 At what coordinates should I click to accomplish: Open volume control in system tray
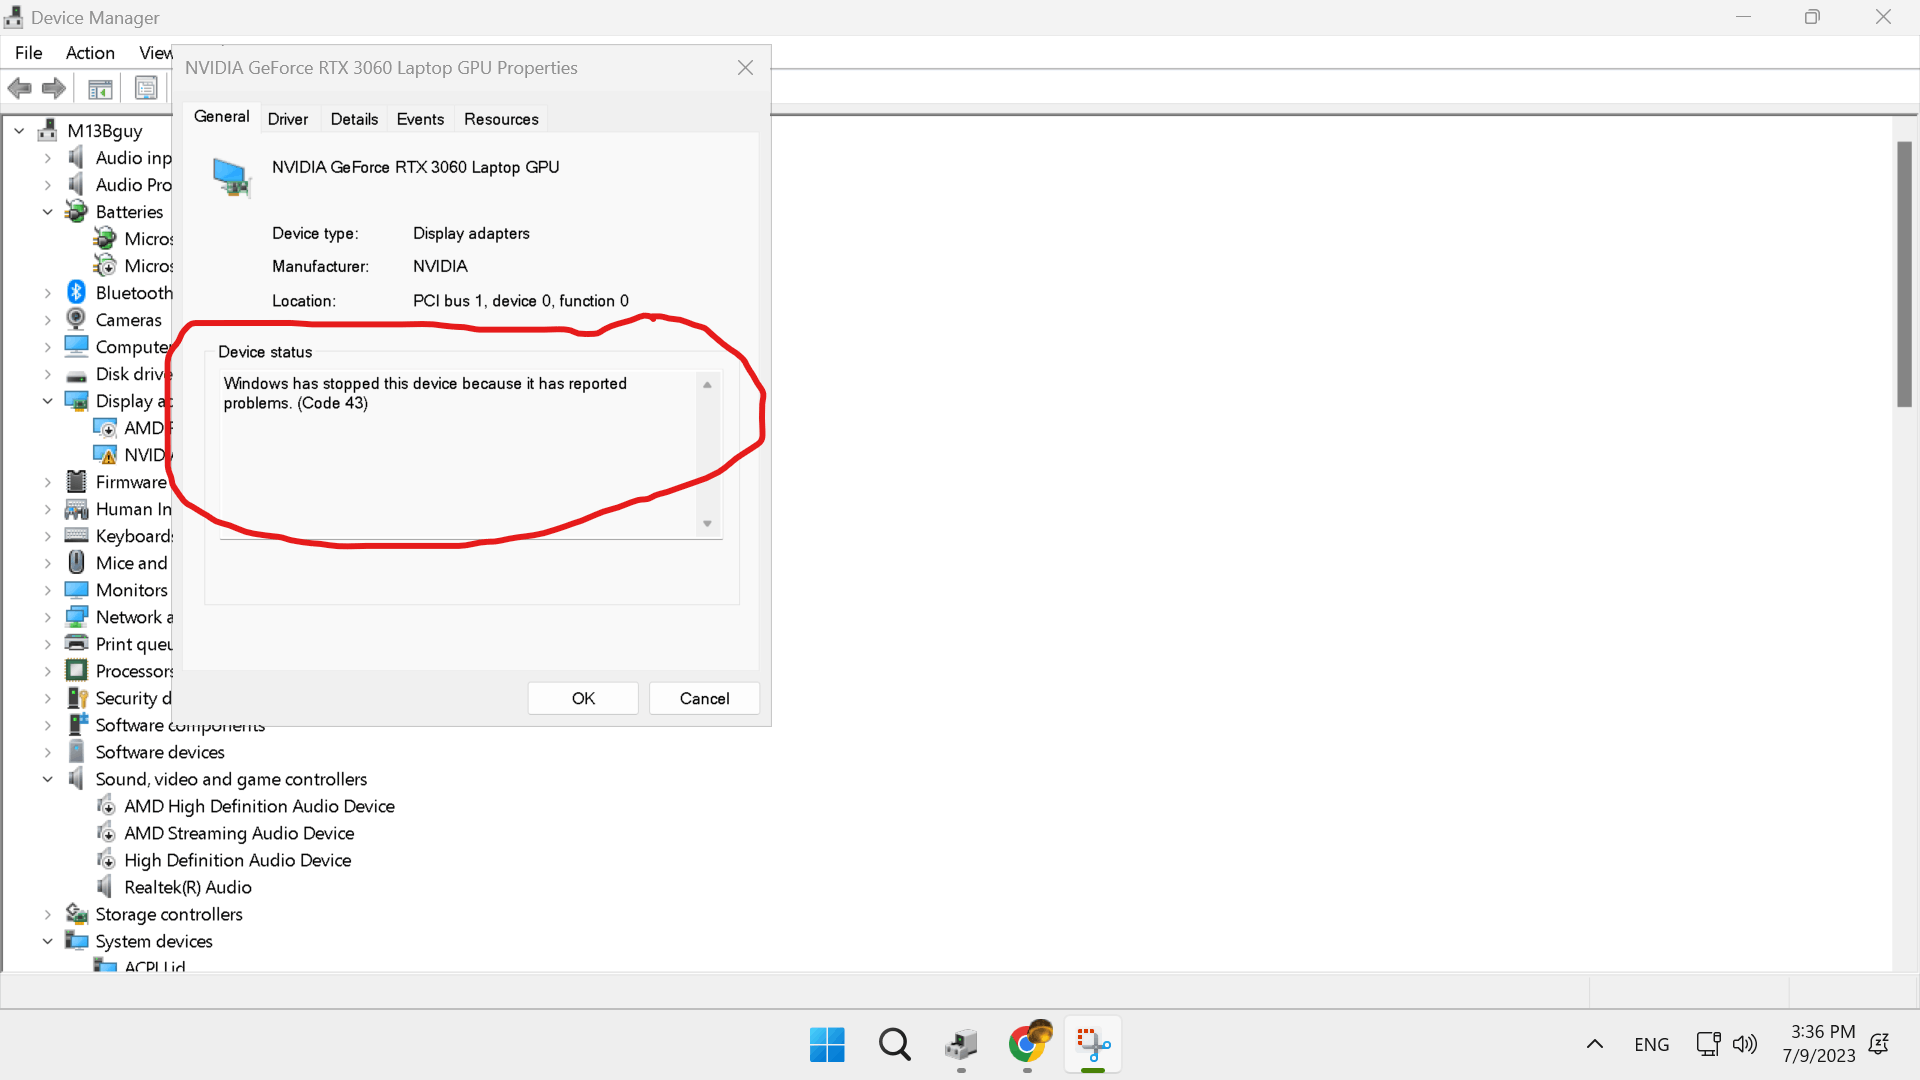1745,1044
